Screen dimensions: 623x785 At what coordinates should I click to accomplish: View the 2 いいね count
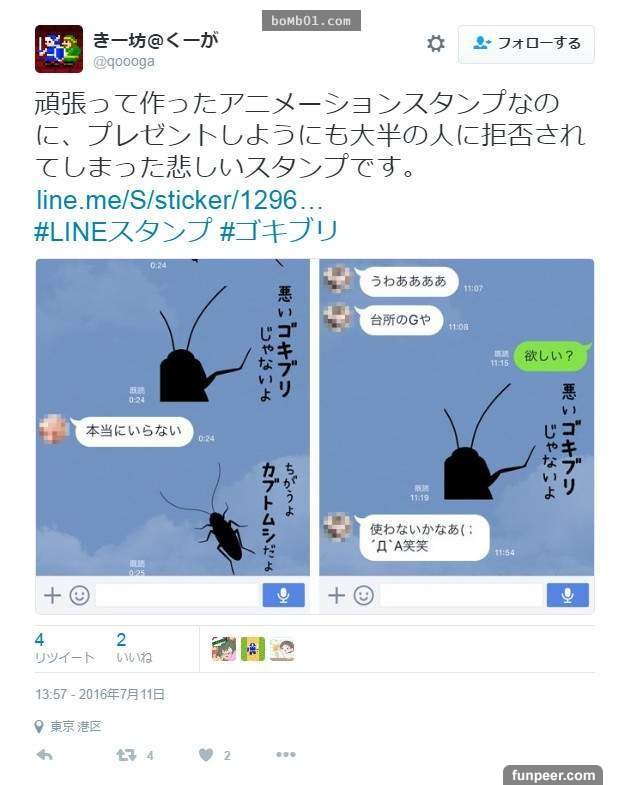click(x=134, y=648)
